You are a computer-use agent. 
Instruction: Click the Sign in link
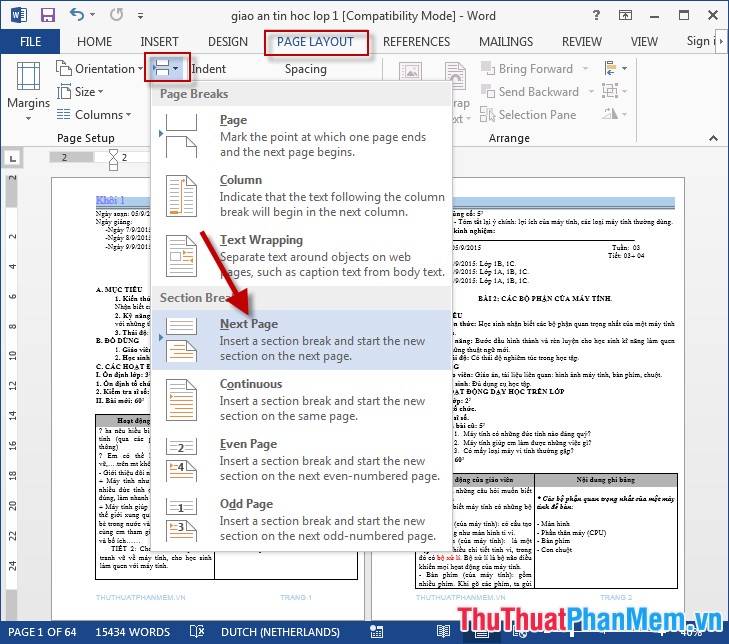[701, 41]
